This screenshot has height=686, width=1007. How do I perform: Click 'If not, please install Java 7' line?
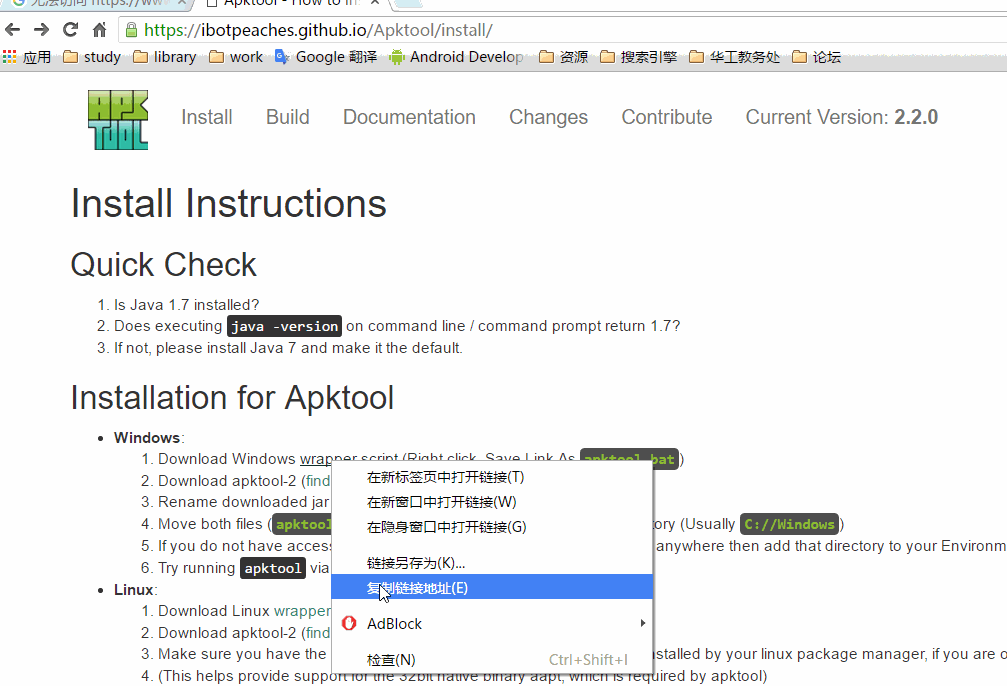(288, 348)
